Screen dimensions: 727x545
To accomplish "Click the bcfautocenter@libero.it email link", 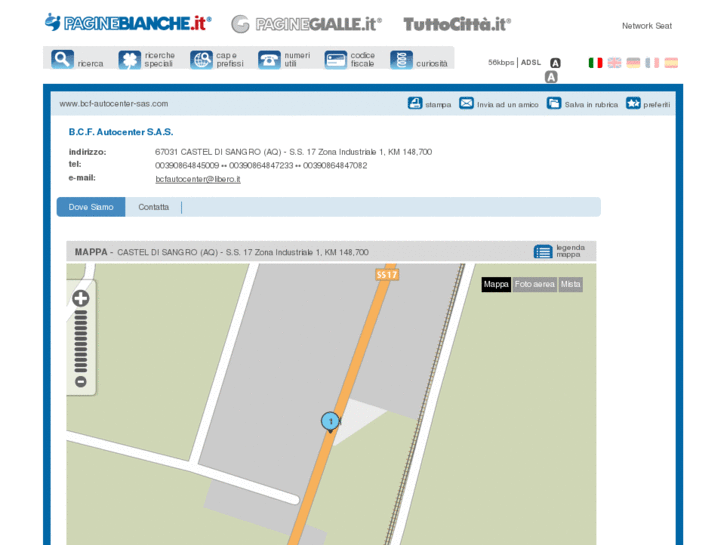I will point(198,179).
